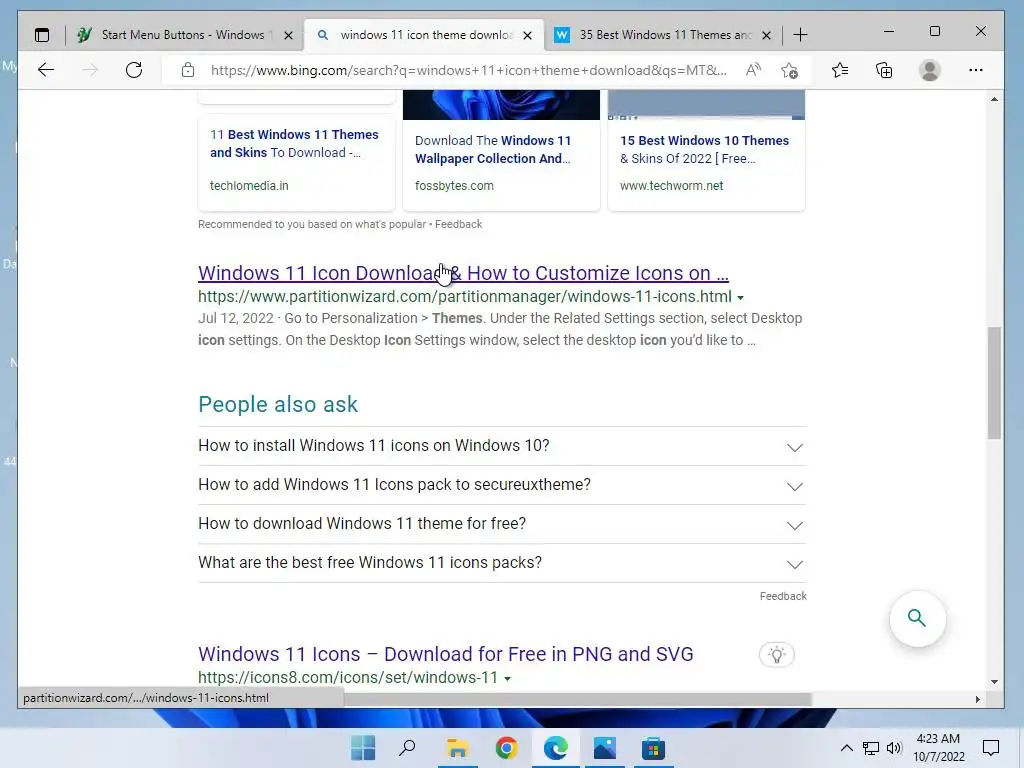
Task: Close the 35 Best Windows 11 Themes tab
Action: tap(767, 35)
